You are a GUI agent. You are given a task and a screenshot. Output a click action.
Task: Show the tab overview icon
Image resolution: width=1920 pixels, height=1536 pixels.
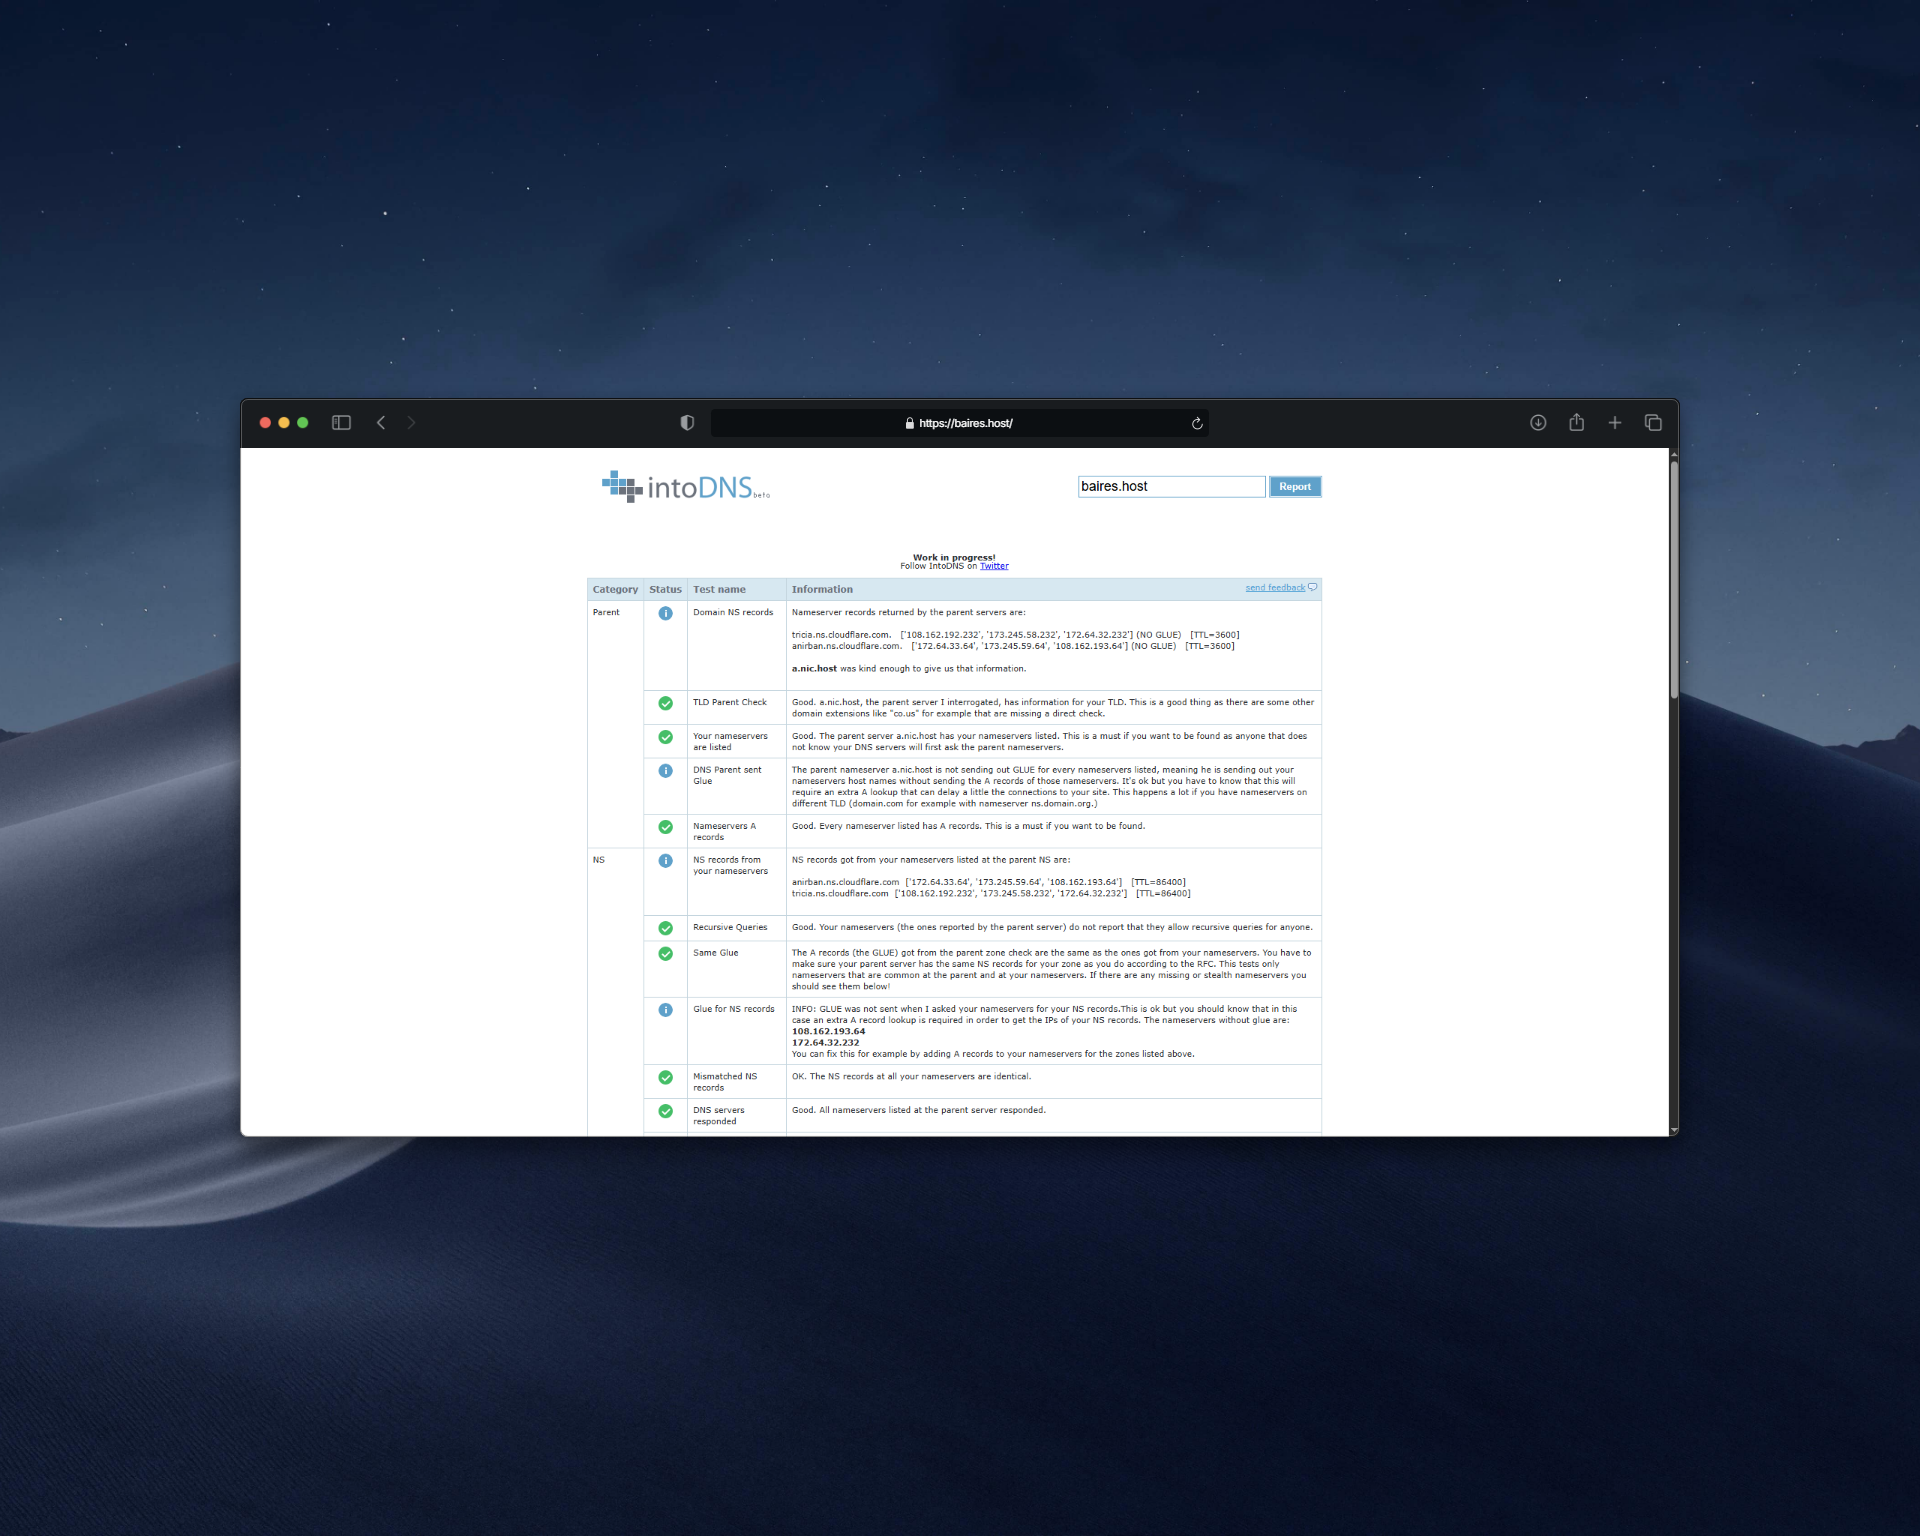point(1653,423)
